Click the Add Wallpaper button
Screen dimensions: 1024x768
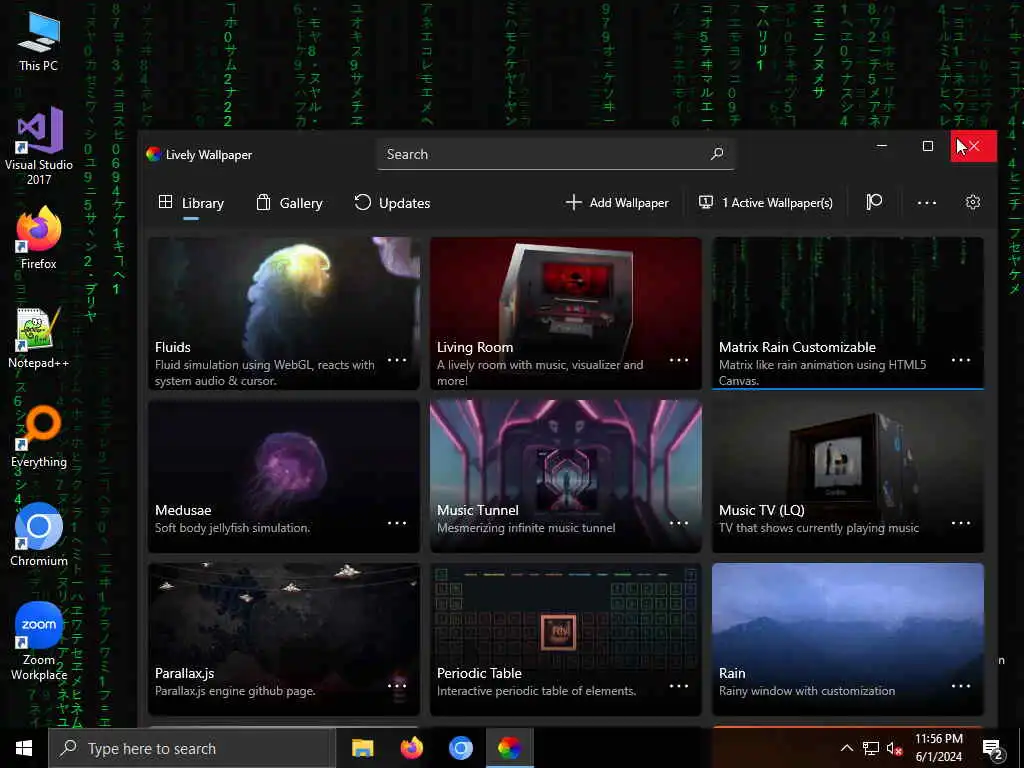click(x=617, y=202)
